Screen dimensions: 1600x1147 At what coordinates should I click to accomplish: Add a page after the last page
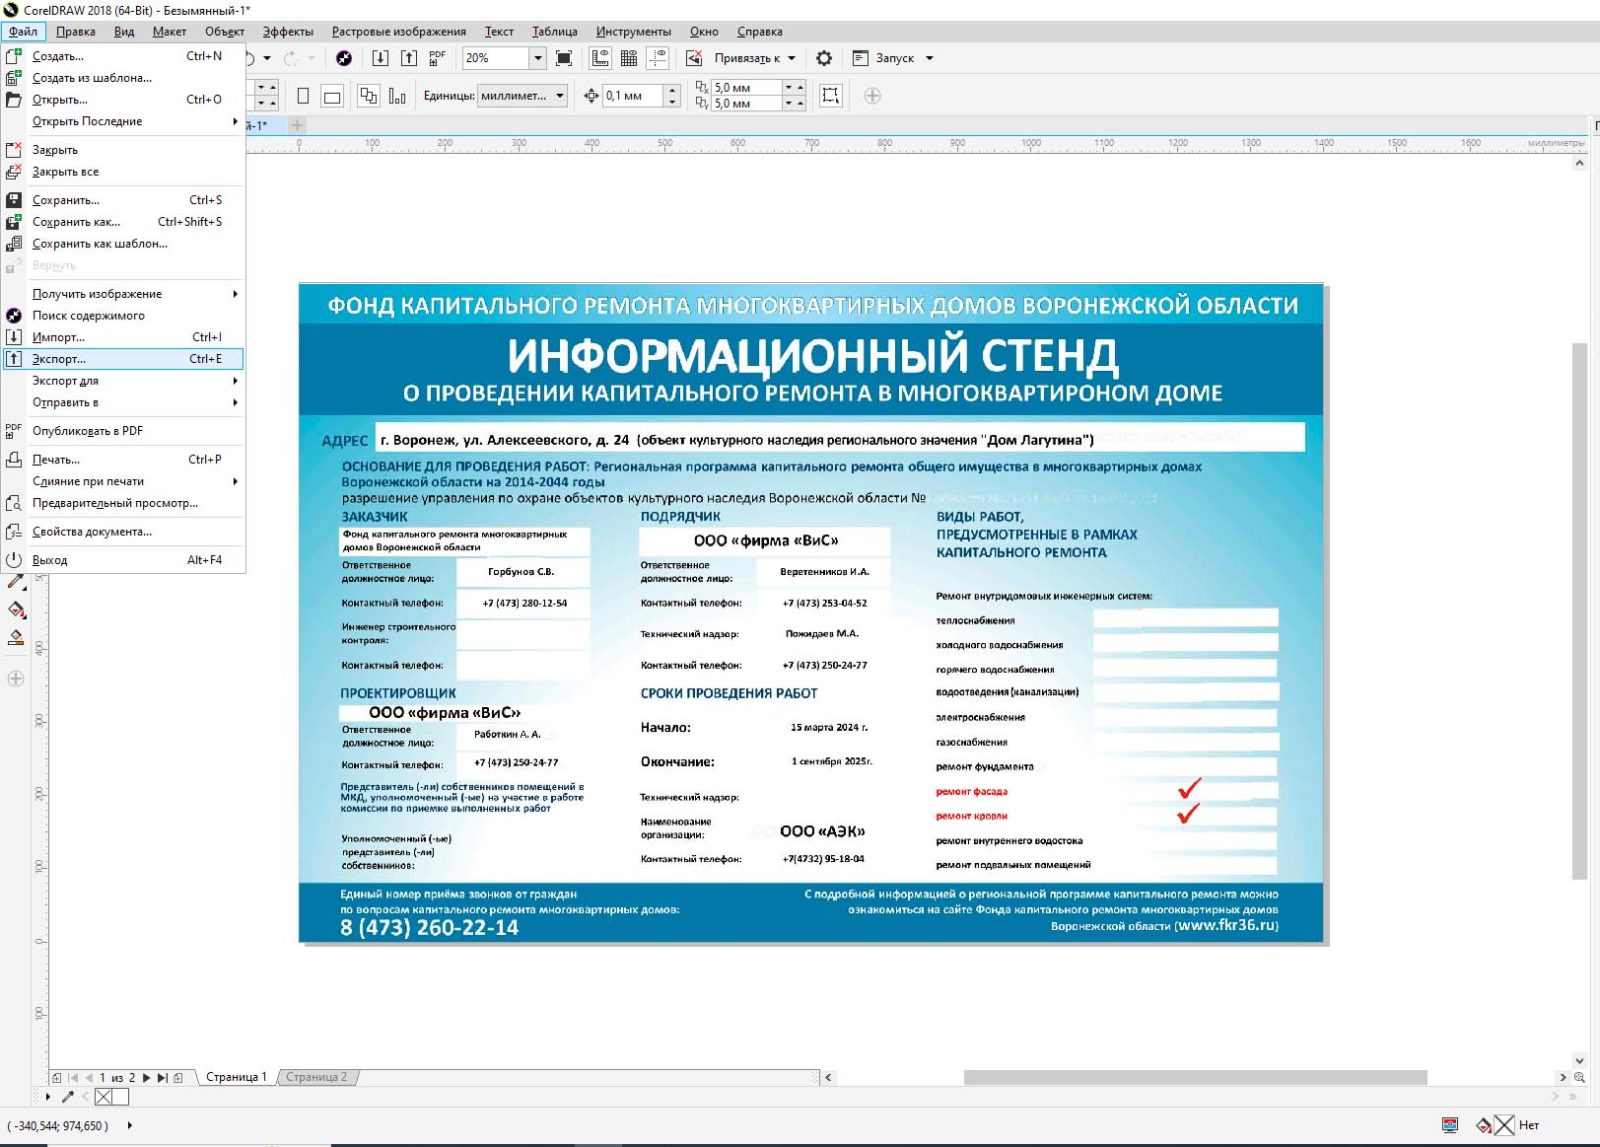point(178,1078)
